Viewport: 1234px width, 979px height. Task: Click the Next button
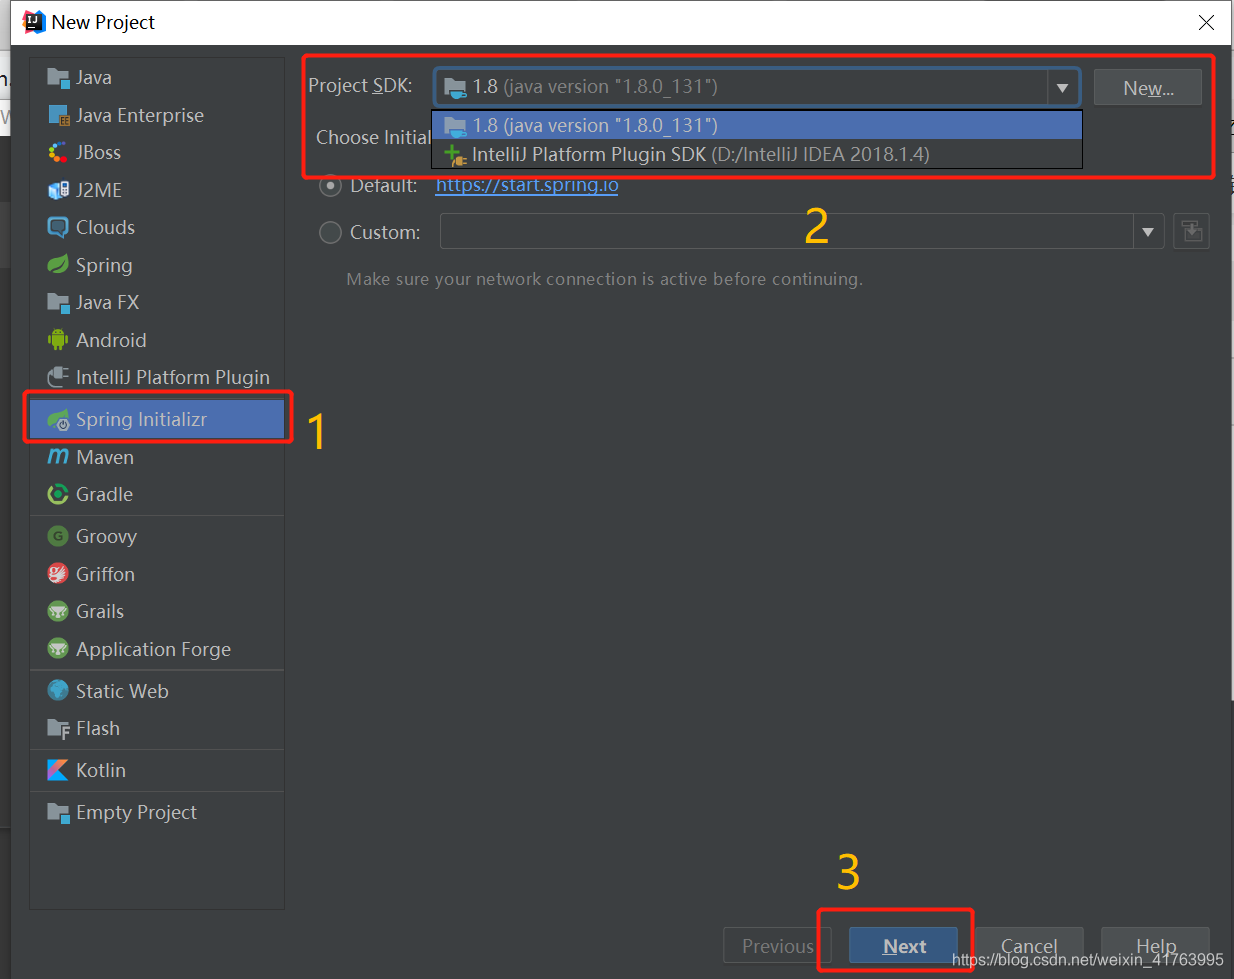[904, 946]
